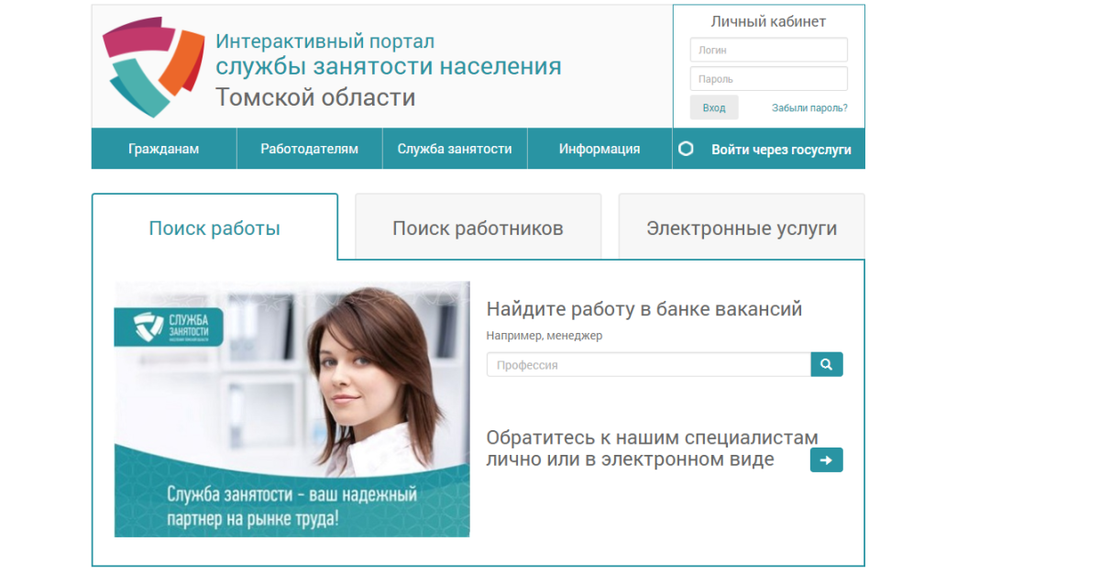Click the Служба занятости portal logo
The height and width of the screenshot is (577, 1100).
[150, 64]
